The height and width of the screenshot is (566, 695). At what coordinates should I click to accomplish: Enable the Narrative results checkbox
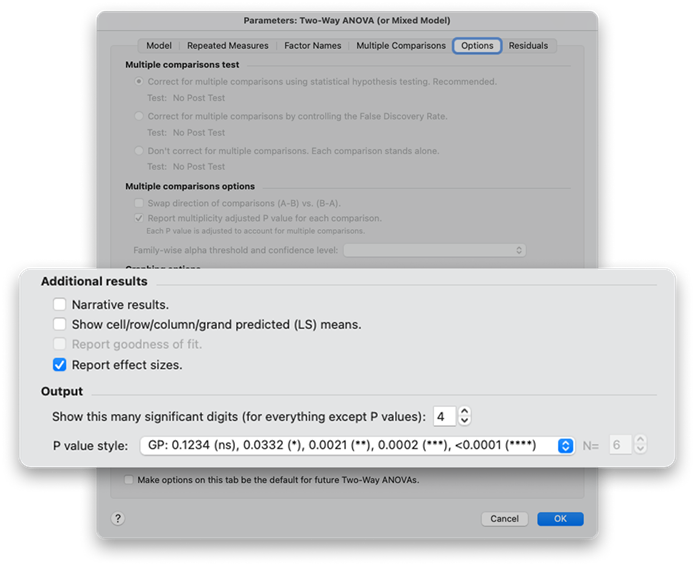[x=60, y=304]
